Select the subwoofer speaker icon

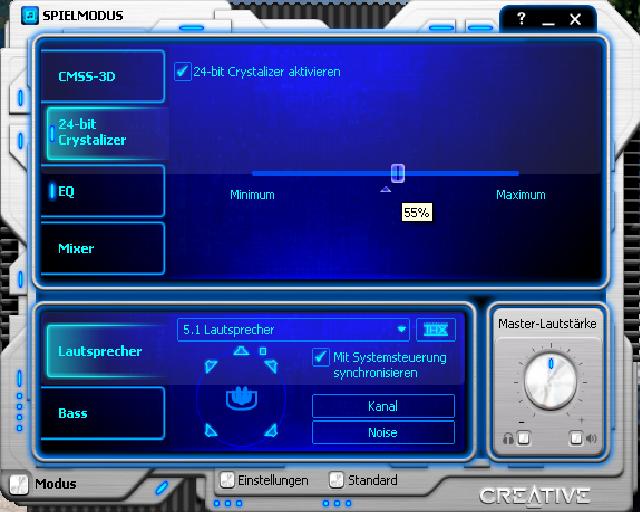(x=263, y=351)
